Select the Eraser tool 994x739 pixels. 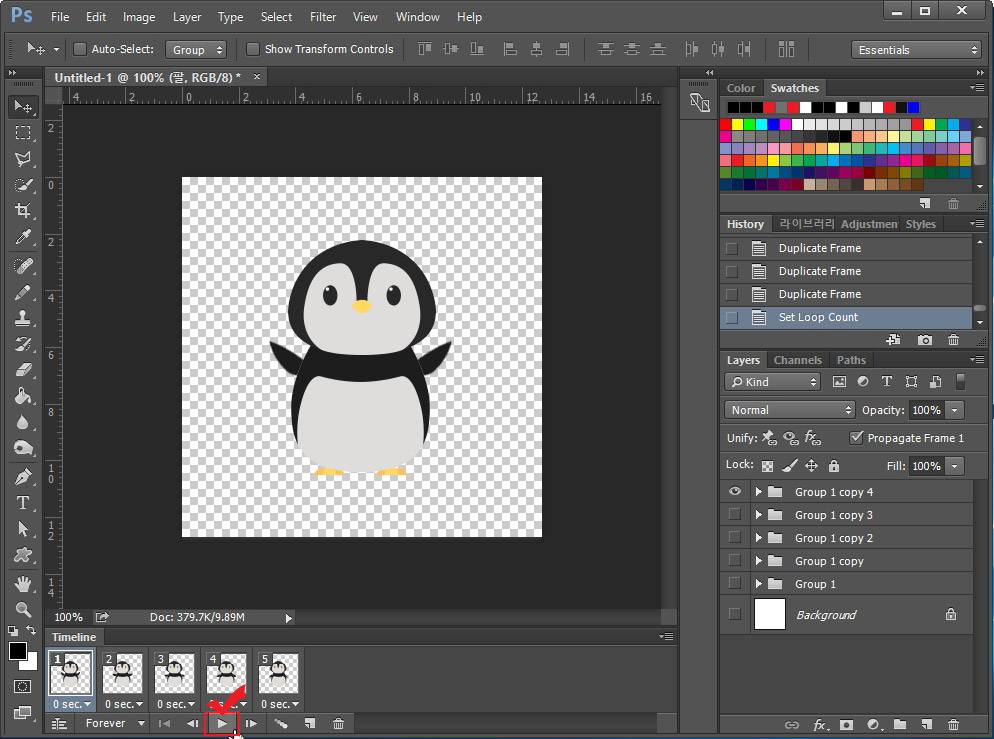pyautogui.click(x=23, y=370)
